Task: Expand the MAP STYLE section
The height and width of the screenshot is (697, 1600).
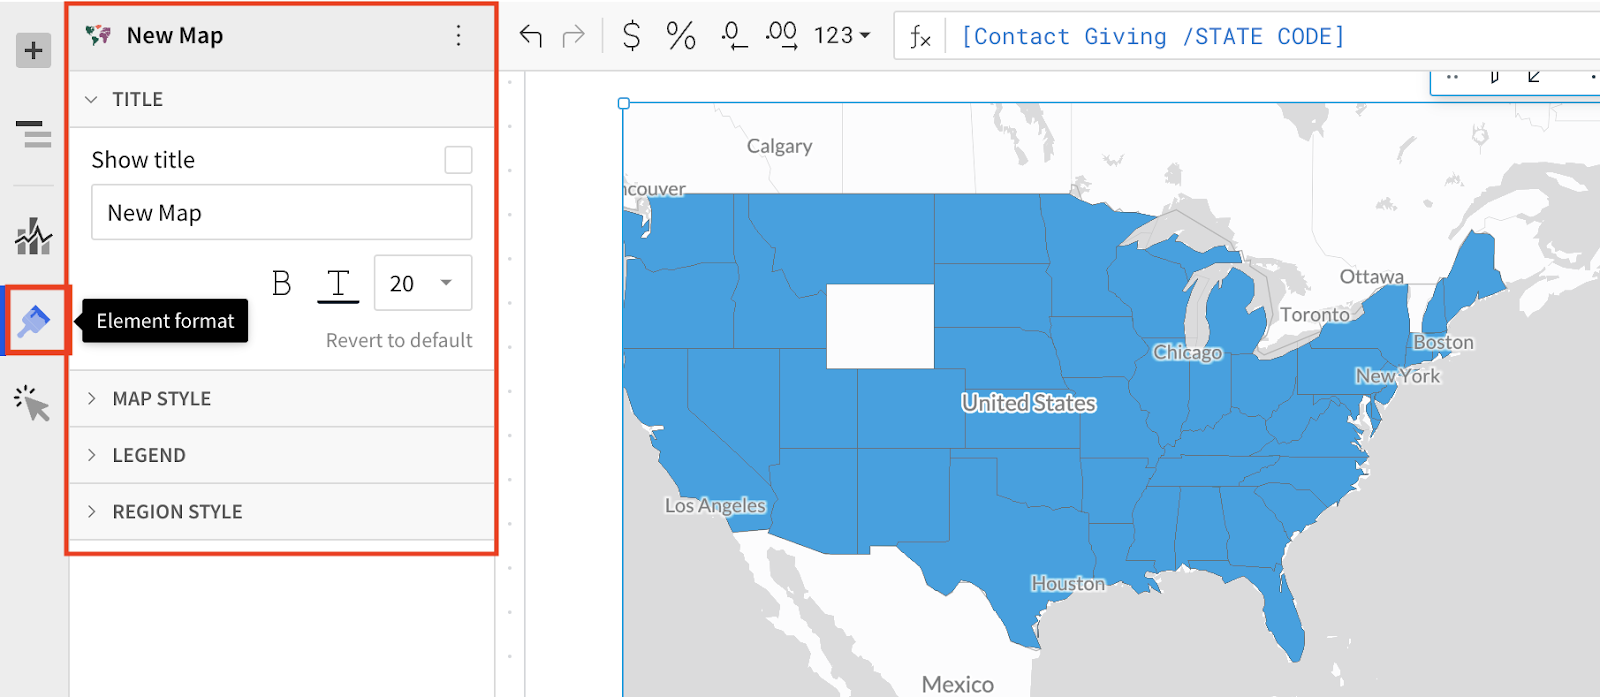Action: 282,399
